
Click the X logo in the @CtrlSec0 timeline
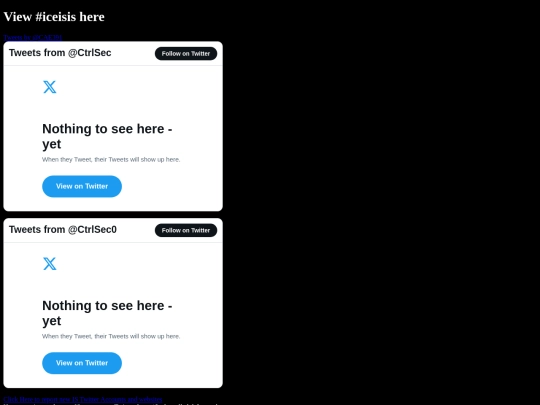[50, 264]
